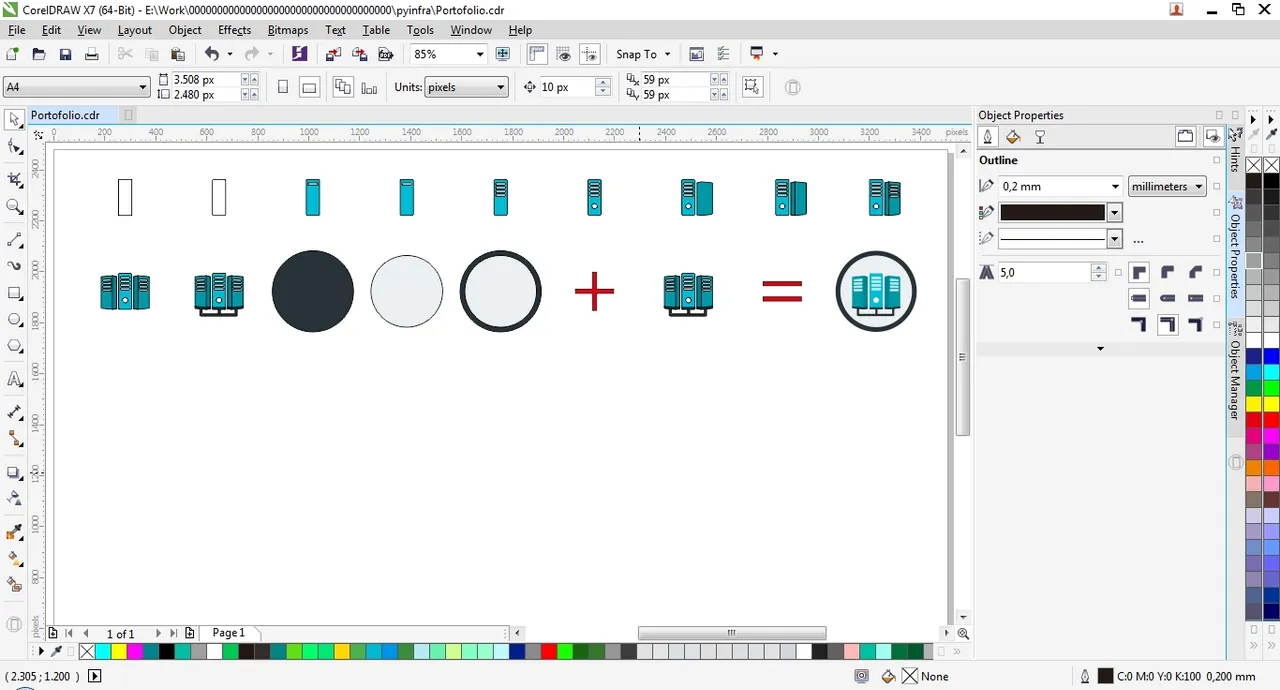
Task: Click the Import icon
Action: click(333, 54)
